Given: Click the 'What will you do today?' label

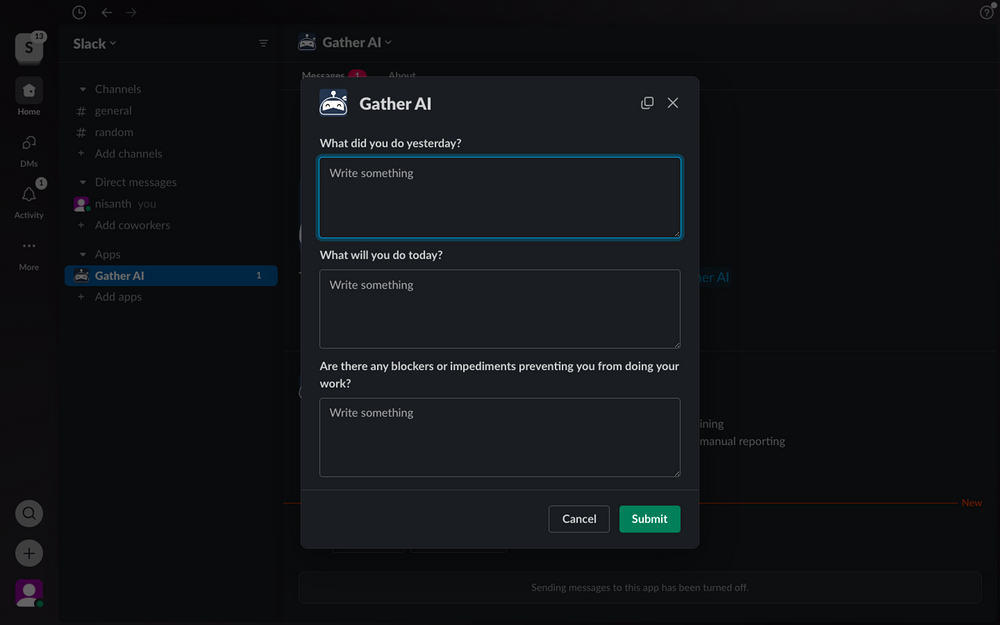Looking at the screenshot, I should coord(381,255).
